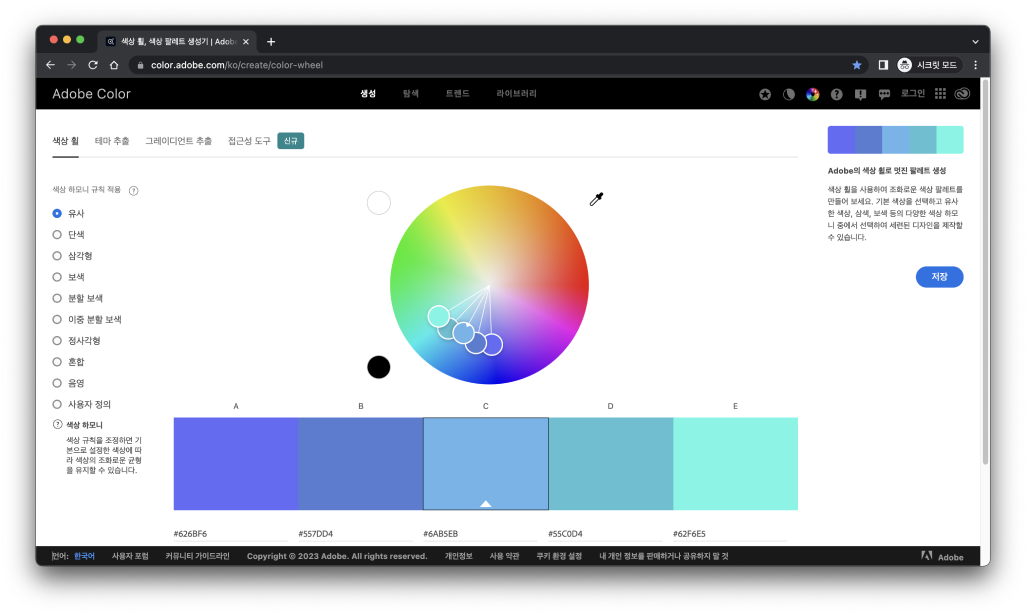Click the 시크릿 모드 incognito profile button

tap(928, 65)
